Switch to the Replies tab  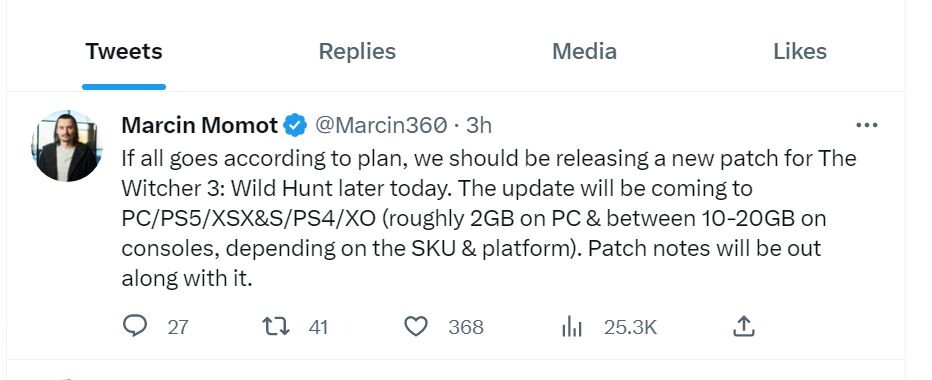(x=357, y=51)
